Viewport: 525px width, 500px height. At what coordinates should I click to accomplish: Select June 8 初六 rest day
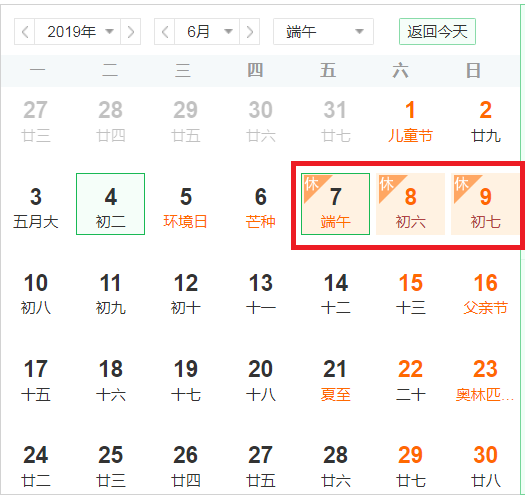410,204
